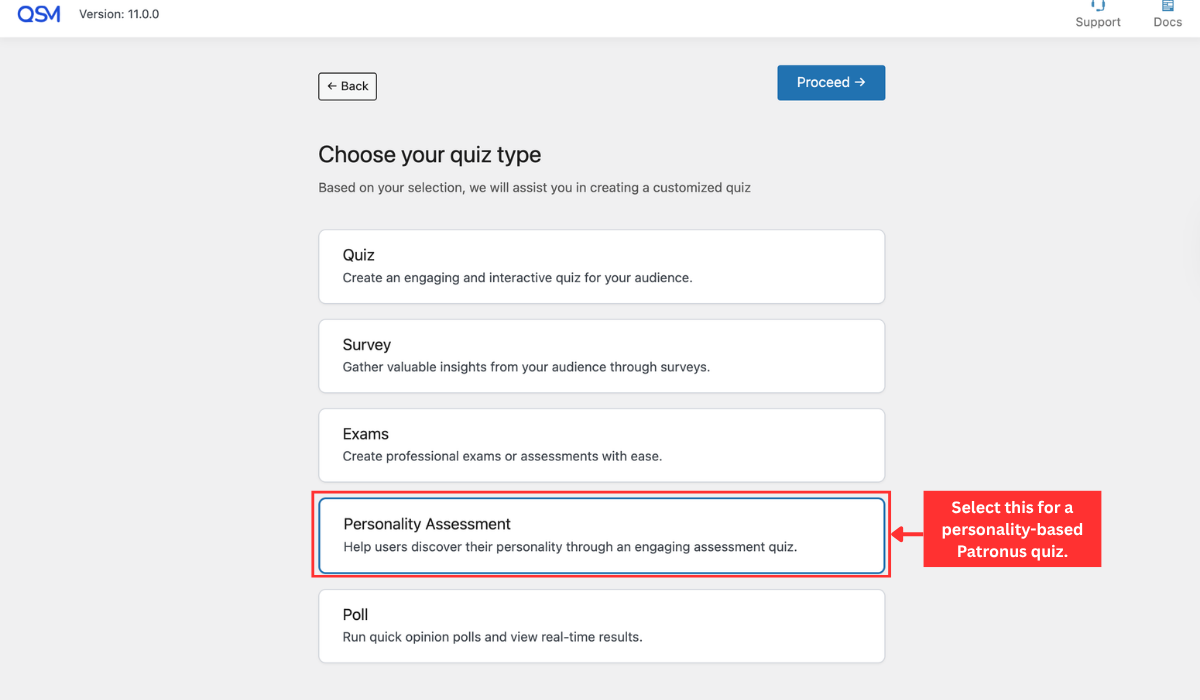Select the Poll card

pyautogui.click(x=601, y=625)
